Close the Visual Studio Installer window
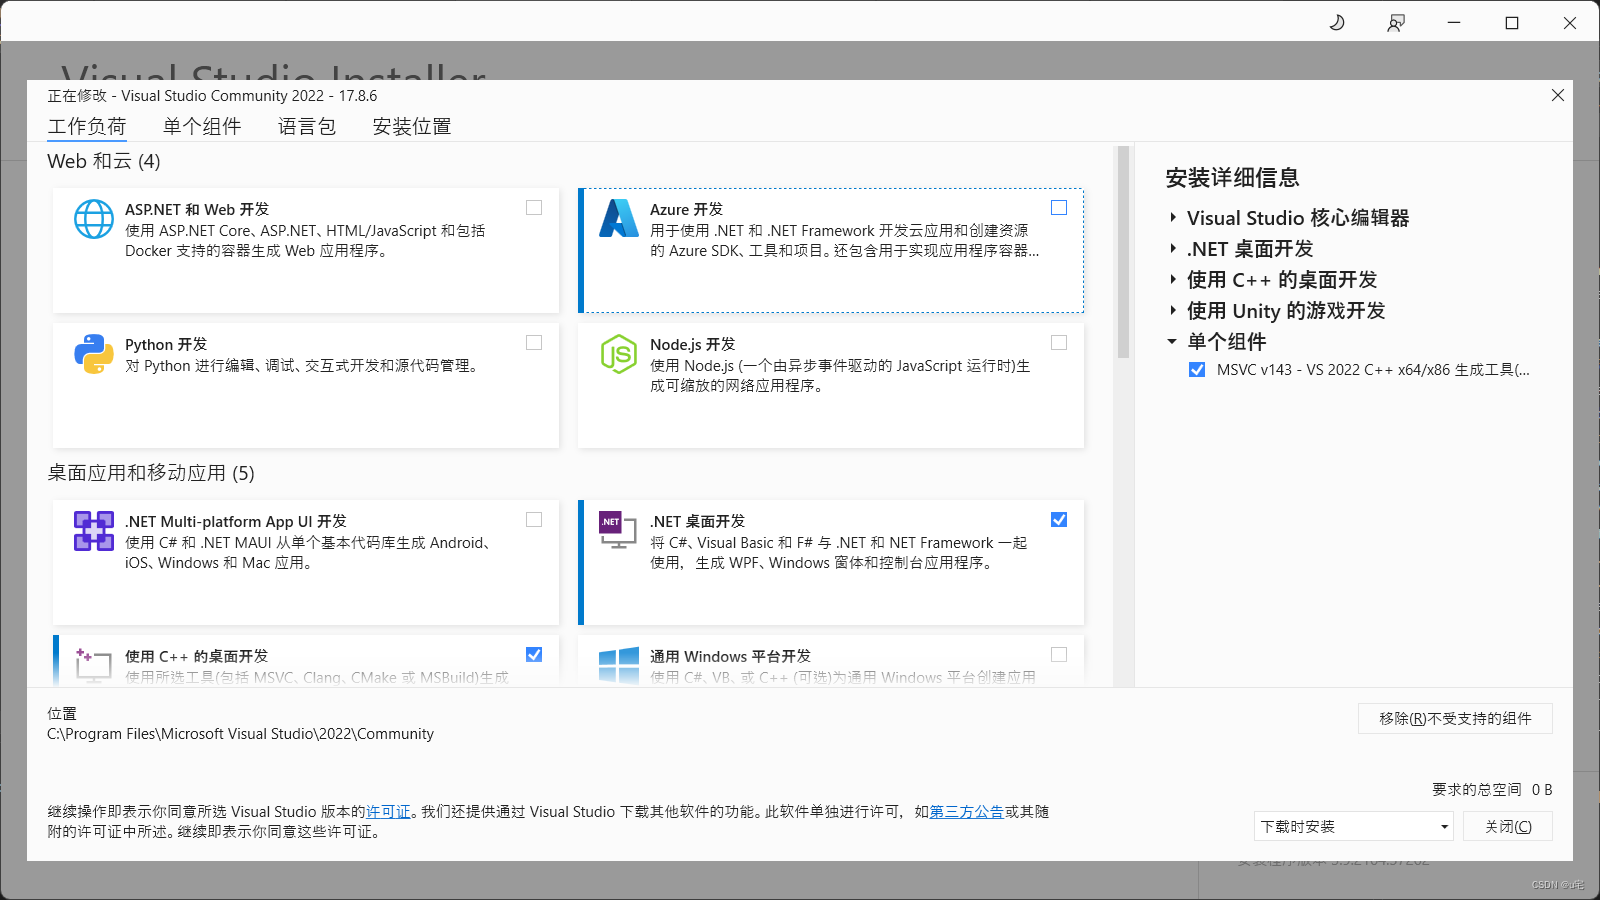The image size is (1600, 900). coord(1570,22)
